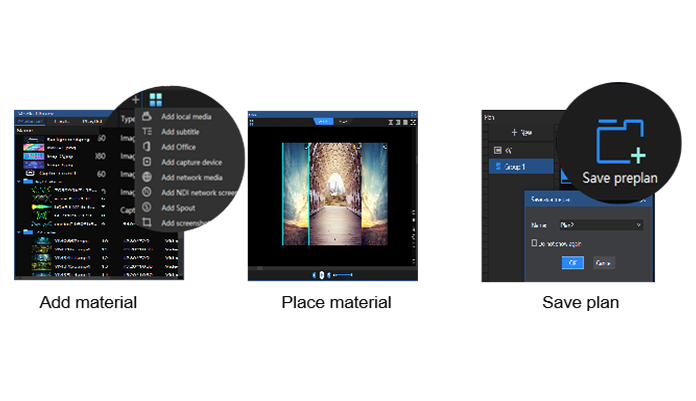The image size is (696, 401).
Task: Click play button in editor playback bar
Action: click(x=322, y=275)
